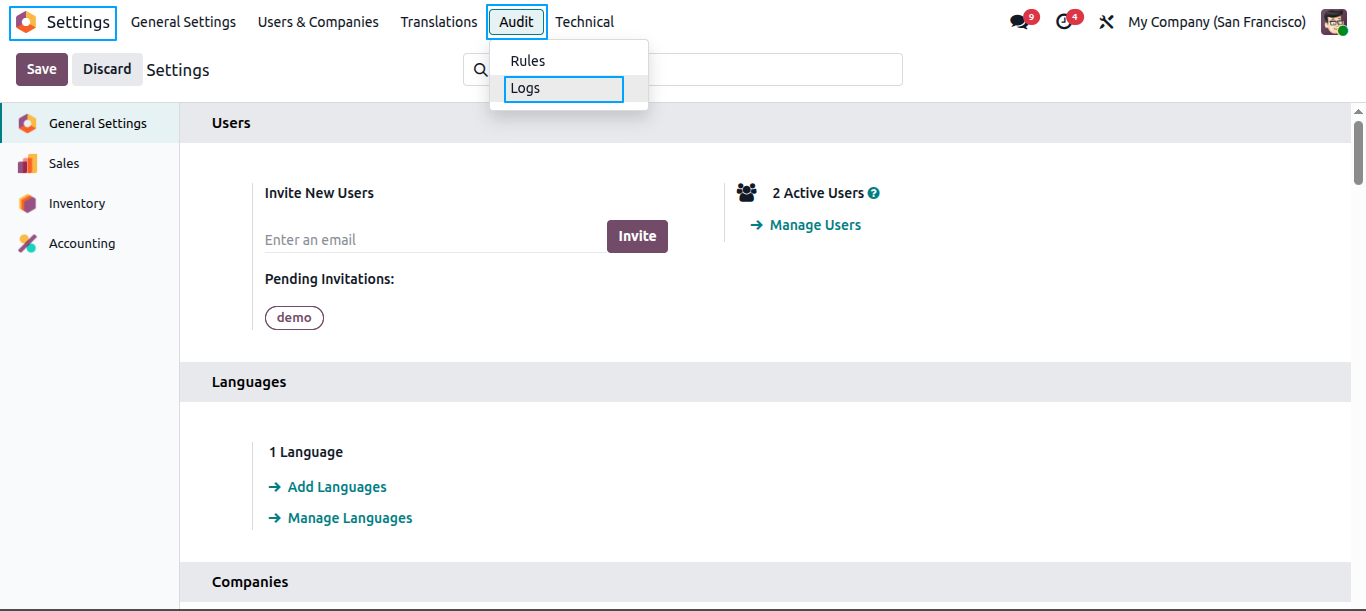Click the help question mark beside Active Users
This screenshot has width=1366, height=611.
(874, 194)
